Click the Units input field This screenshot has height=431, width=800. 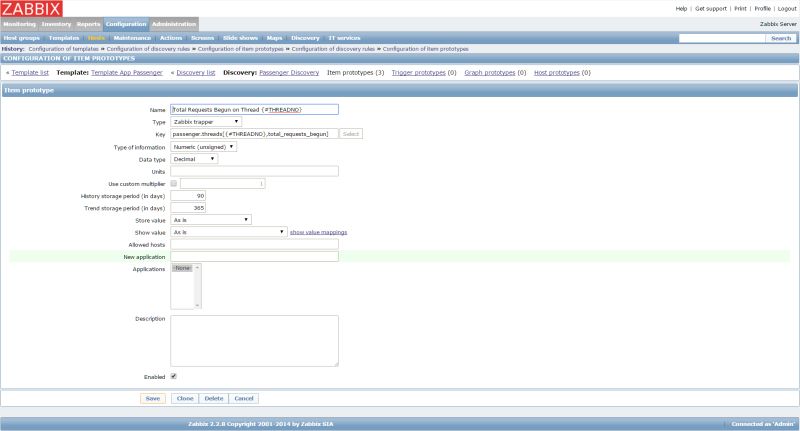tap(254, 171)
